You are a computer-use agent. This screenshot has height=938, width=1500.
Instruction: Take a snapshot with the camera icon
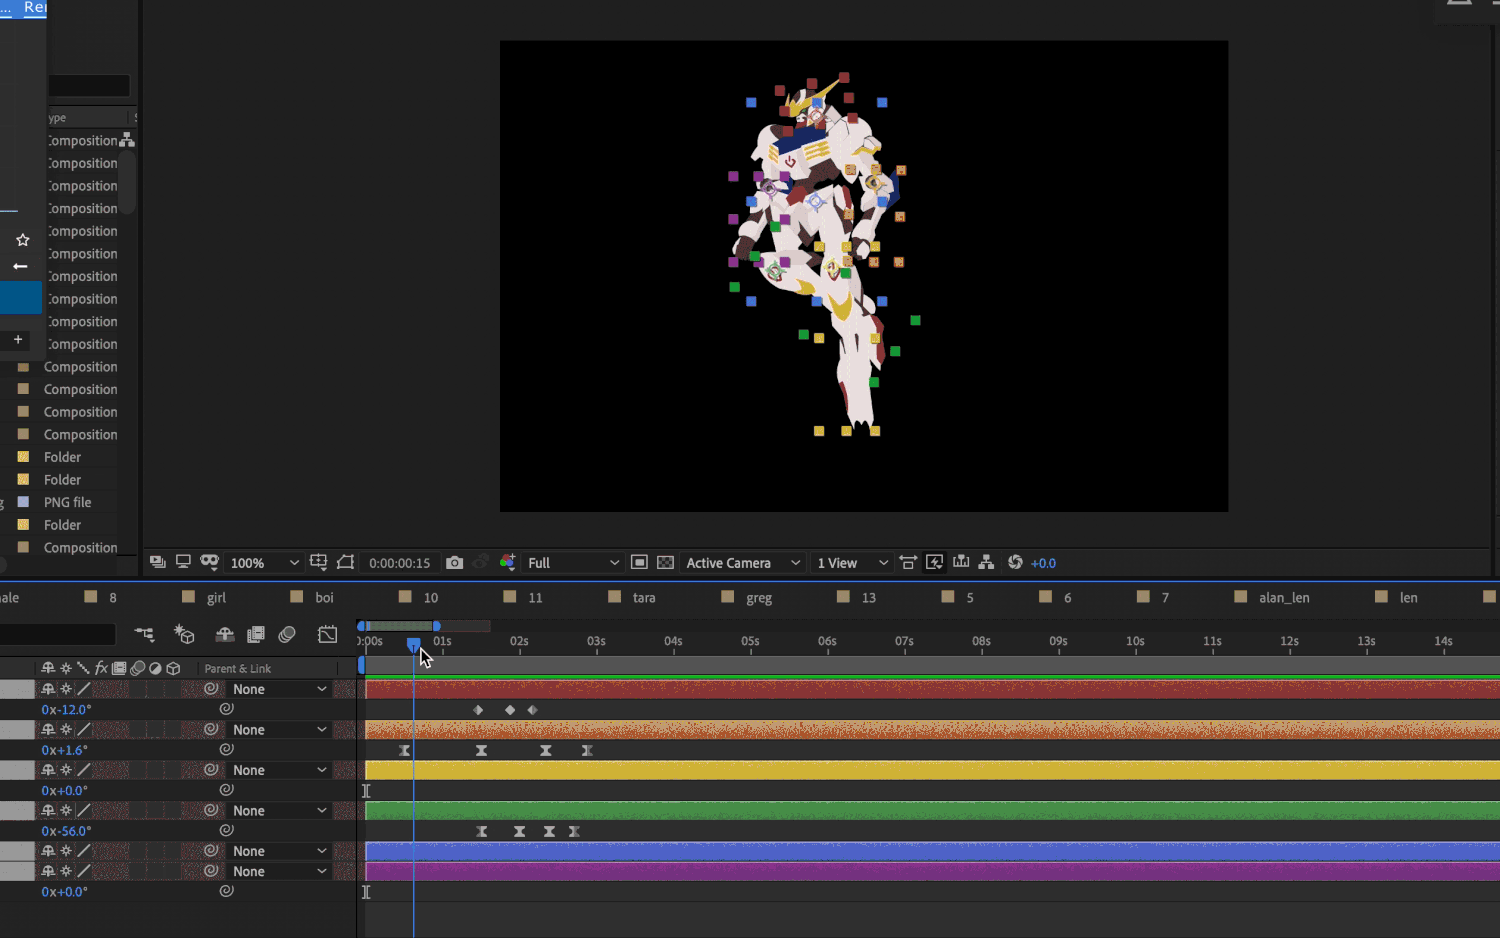(x=454, y=562)
